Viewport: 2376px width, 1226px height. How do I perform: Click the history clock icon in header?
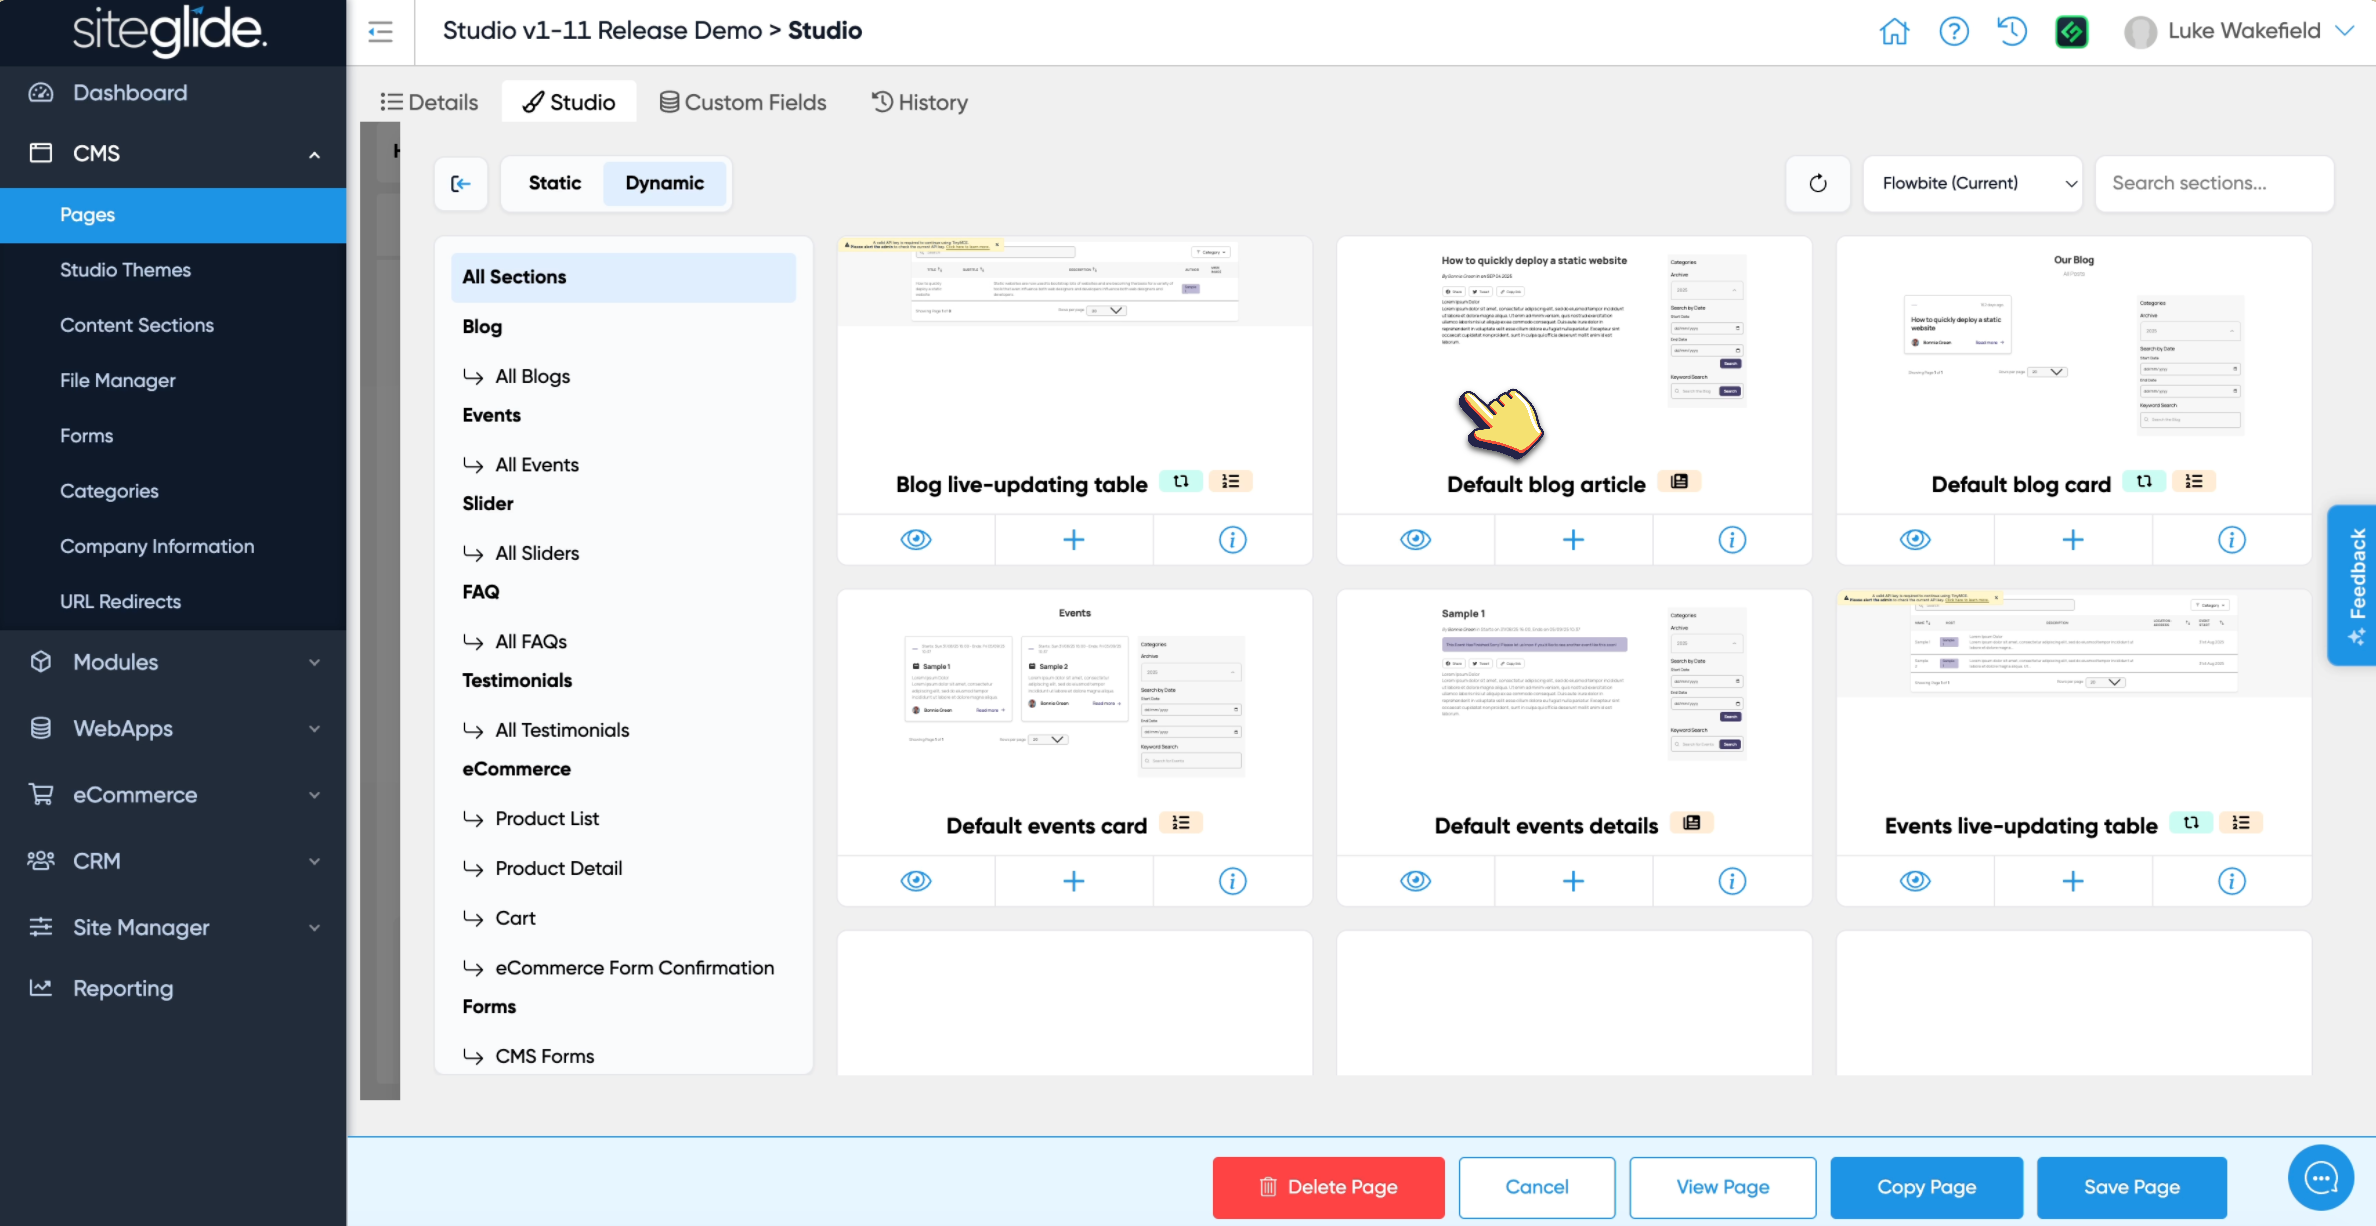pos(2012,32)
